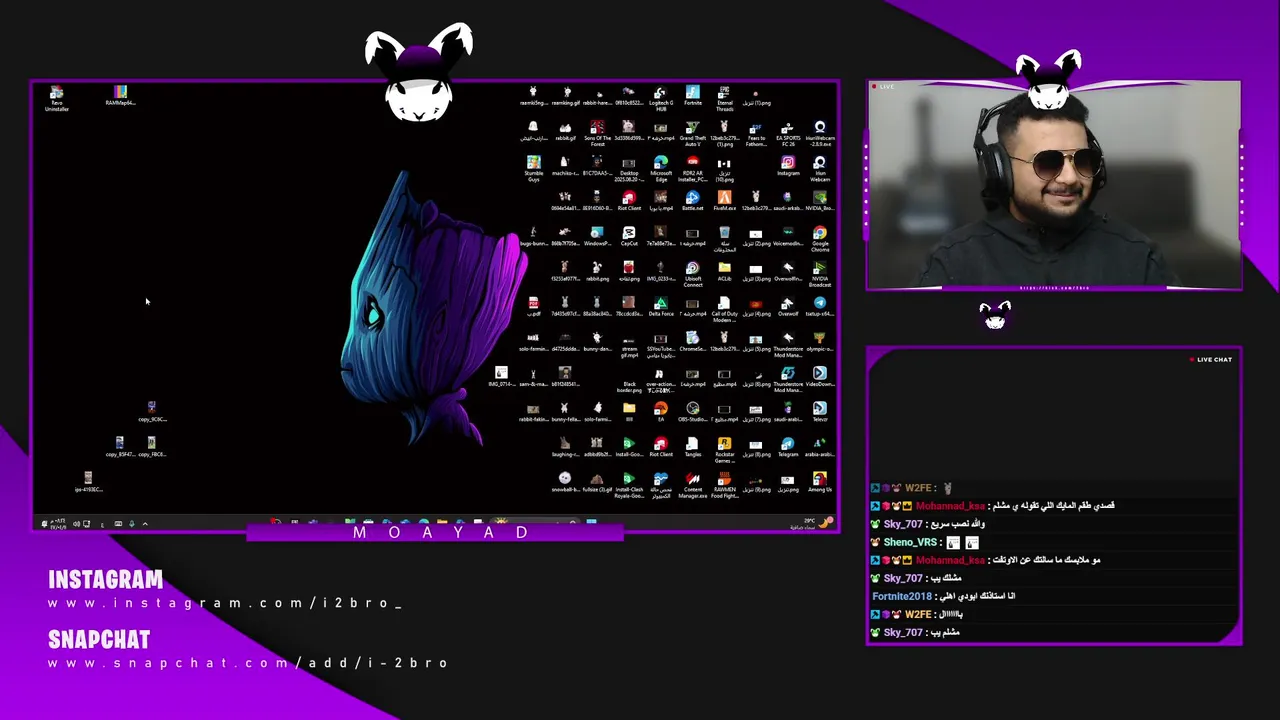Launch the Delta Force shortcut

tap(660, 306)
